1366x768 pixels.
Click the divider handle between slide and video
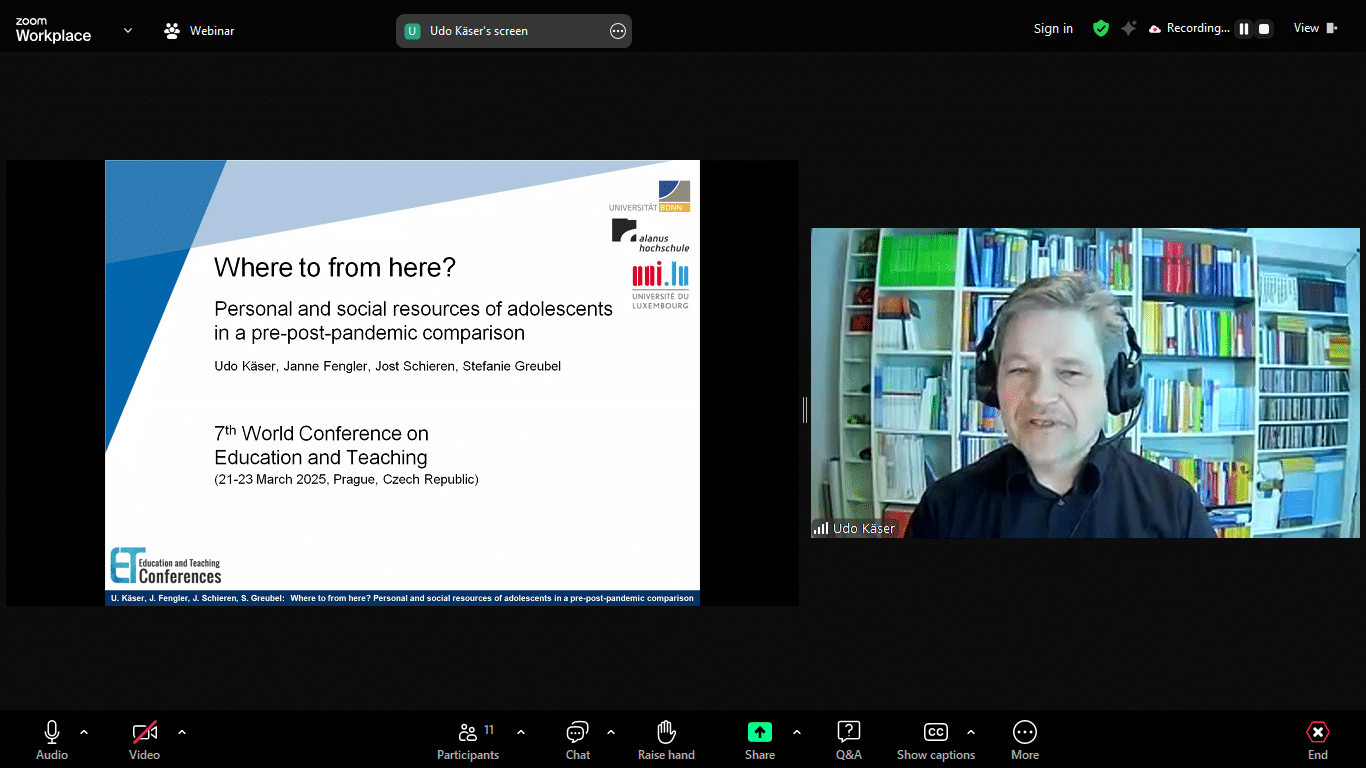tap(804, 409)
